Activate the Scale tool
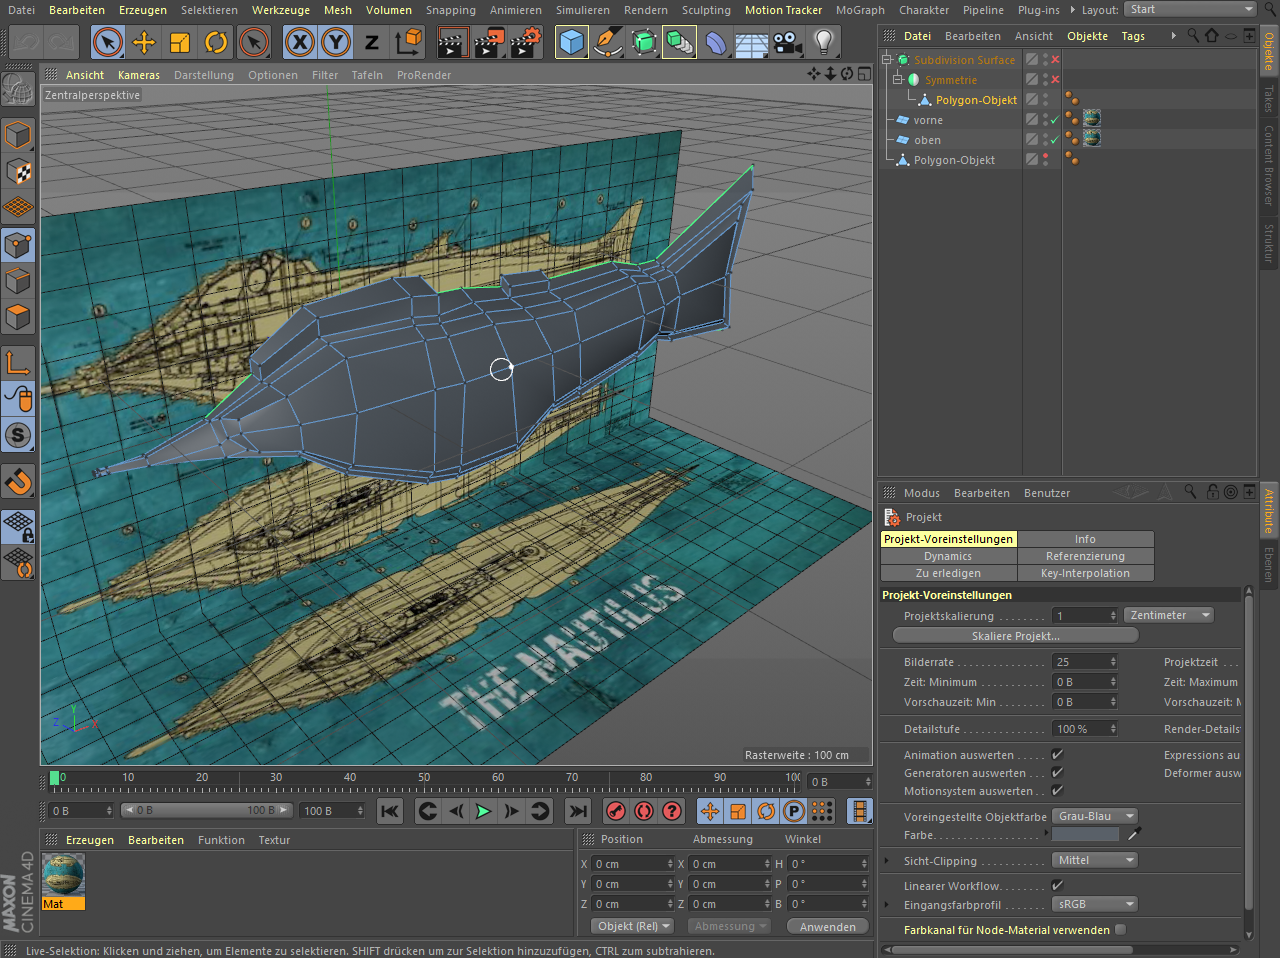The width and height of the screenshot is (1280, 958). [180, 43]
